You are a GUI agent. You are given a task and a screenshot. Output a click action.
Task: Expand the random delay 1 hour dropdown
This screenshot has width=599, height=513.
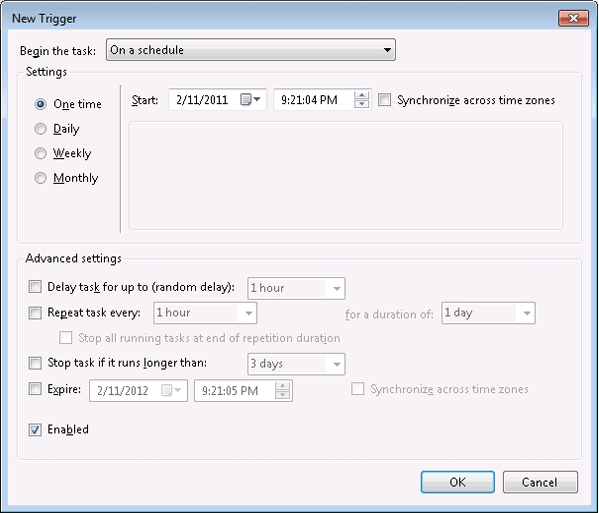(296, 288)
